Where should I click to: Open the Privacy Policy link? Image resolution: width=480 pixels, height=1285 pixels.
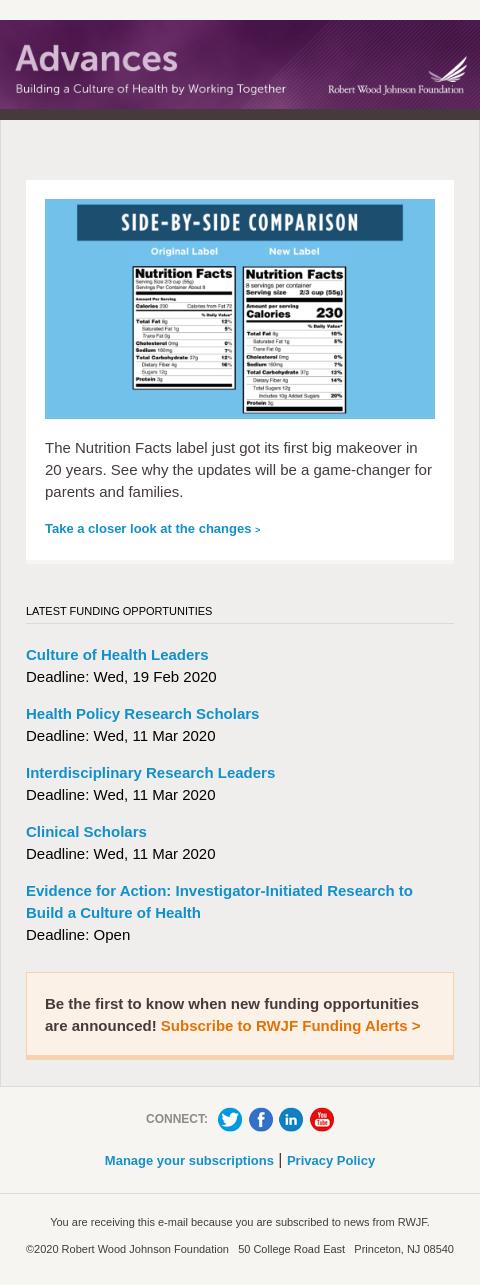[x=331, y=1160]
